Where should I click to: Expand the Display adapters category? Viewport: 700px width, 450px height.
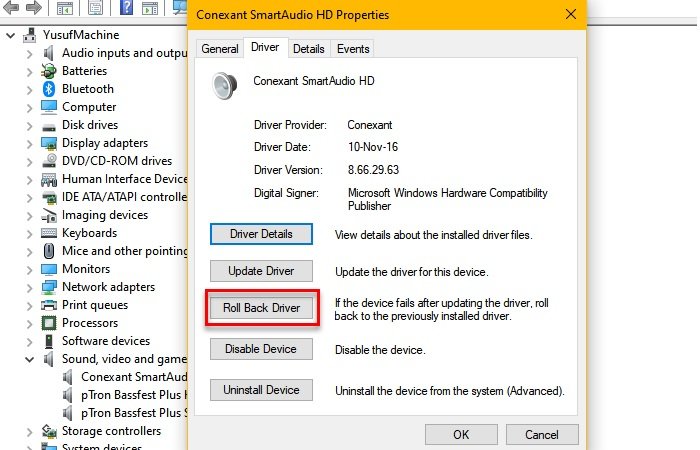coord(29,143)
